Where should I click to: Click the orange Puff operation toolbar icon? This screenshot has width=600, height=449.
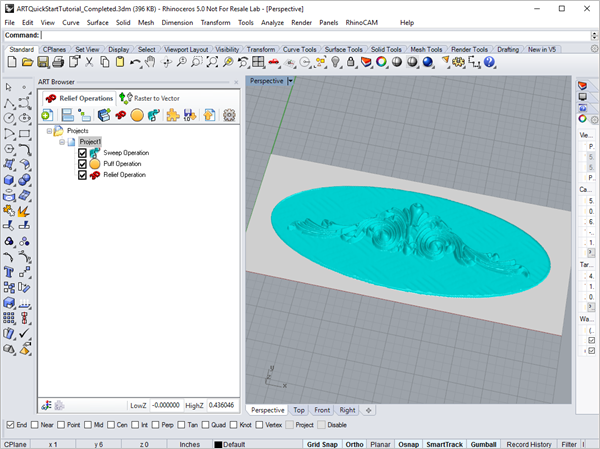point(137,115)
